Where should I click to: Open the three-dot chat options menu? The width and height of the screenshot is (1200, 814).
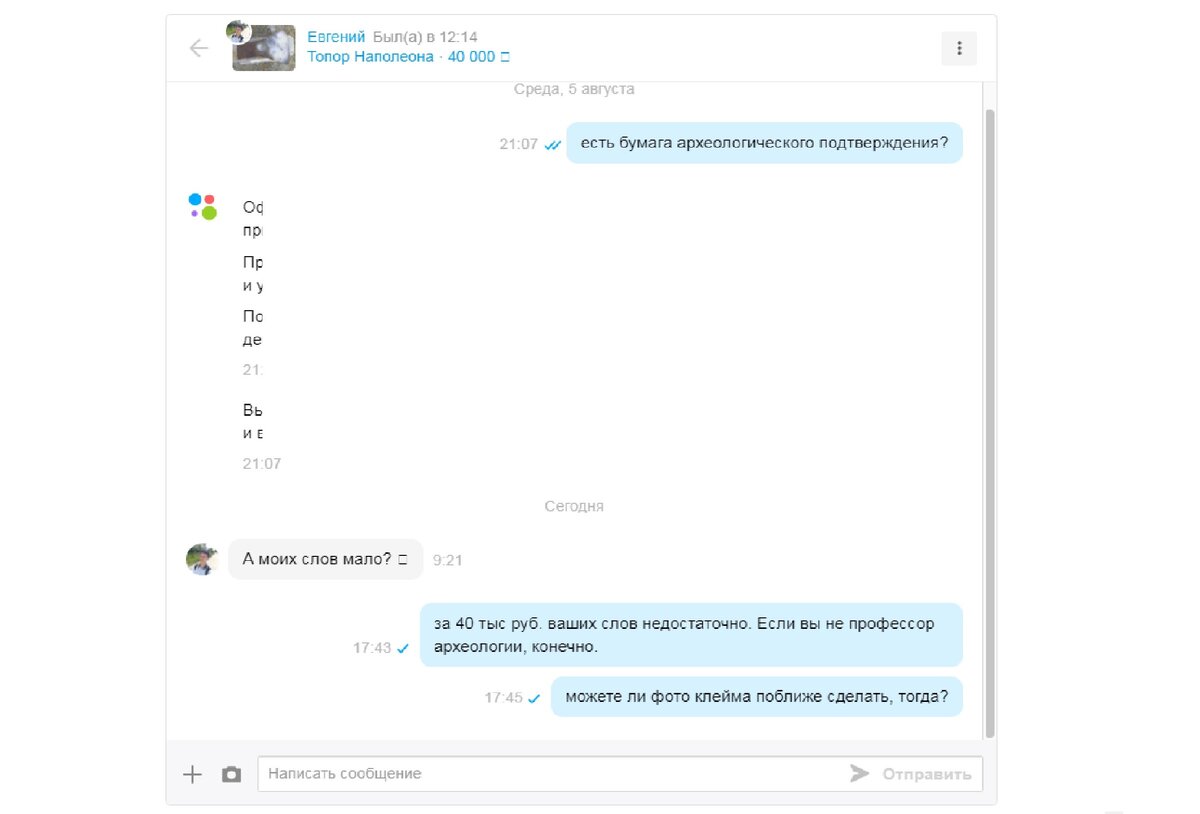click(959, 48)
